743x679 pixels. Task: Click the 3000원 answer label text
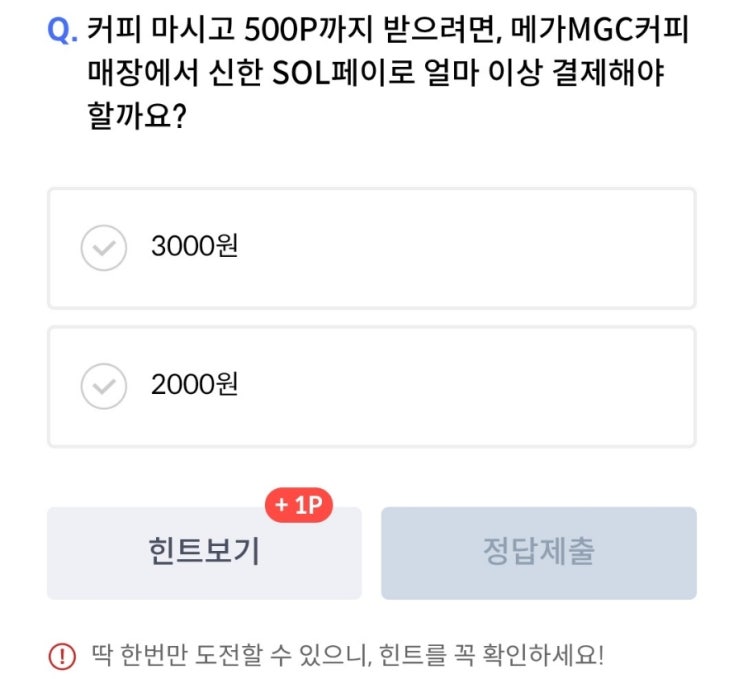(194, 247)
